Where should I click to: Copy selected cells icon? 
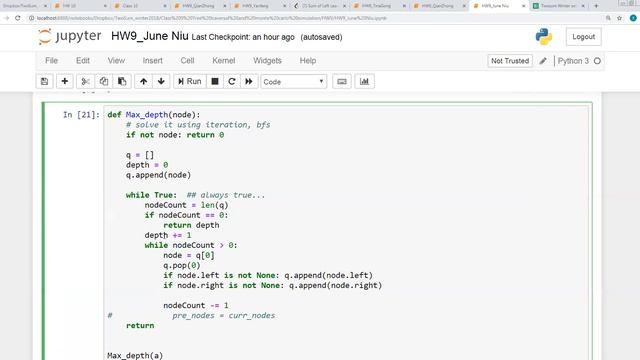104,81
